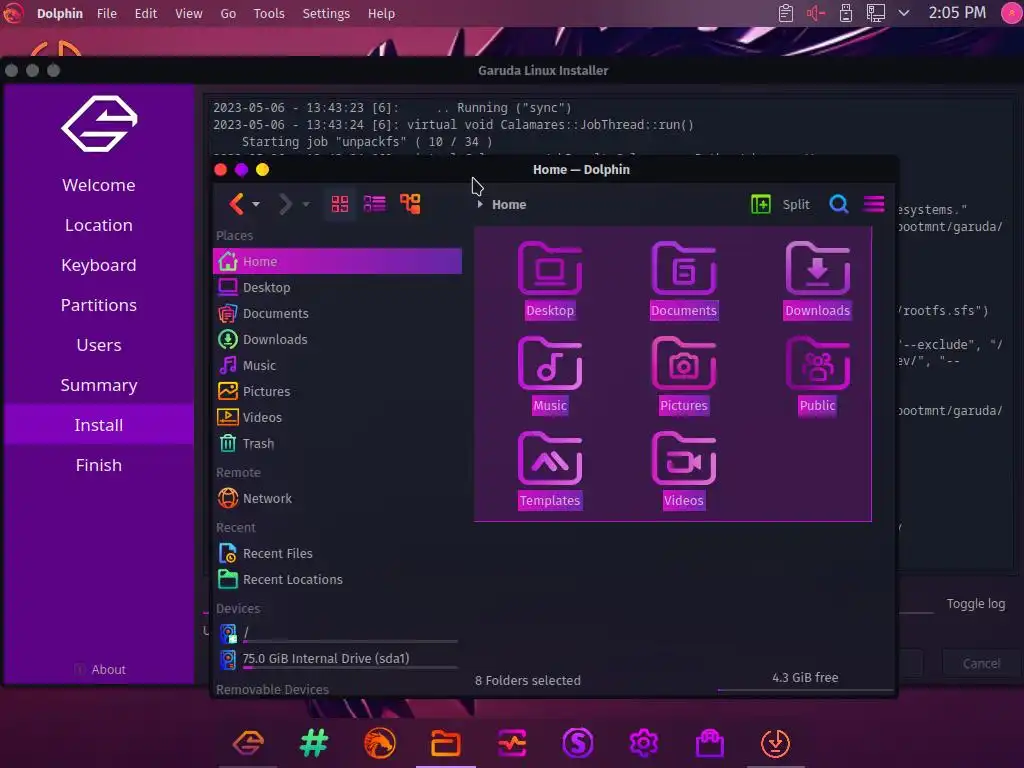Image resolution: width=1024 pixels, height=768 pixels.
Task: Open the network tray icon
Action: pyautogui.click(x=875, y=13)
